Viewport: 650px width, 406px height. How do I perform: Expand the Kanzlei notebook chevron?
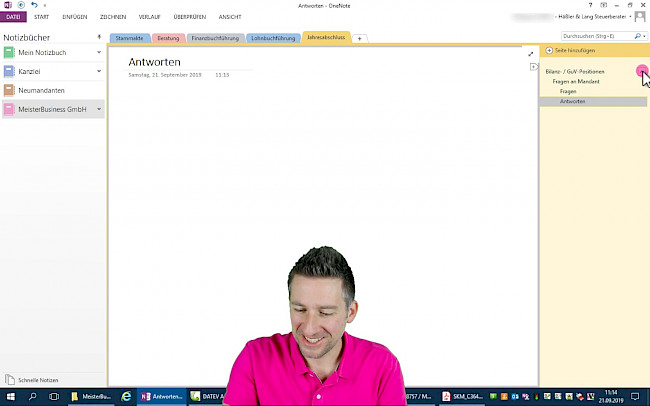click(98, 71)
